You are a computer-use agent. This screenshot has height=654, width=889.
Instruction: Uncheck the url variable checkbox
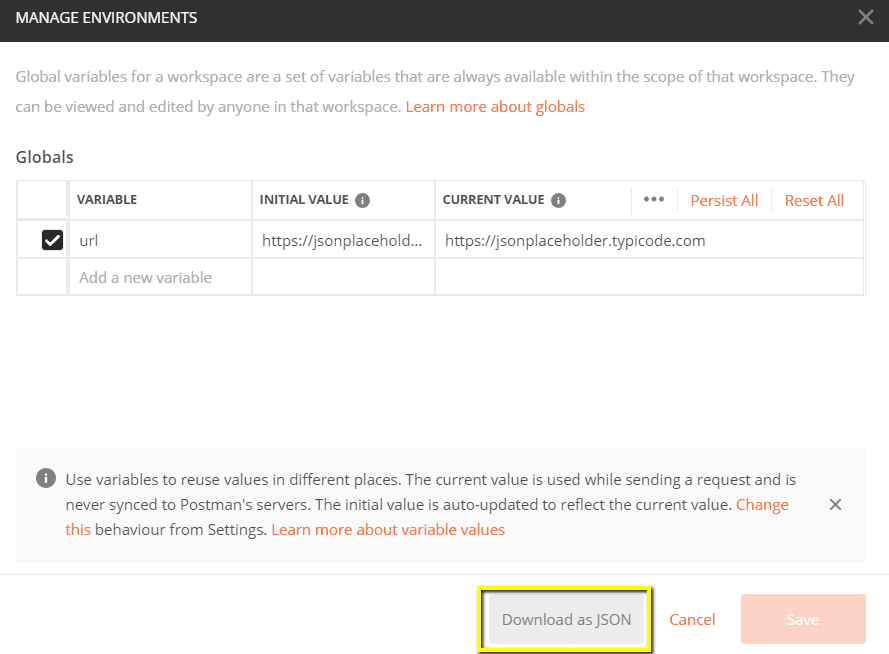tap(52, 240)
